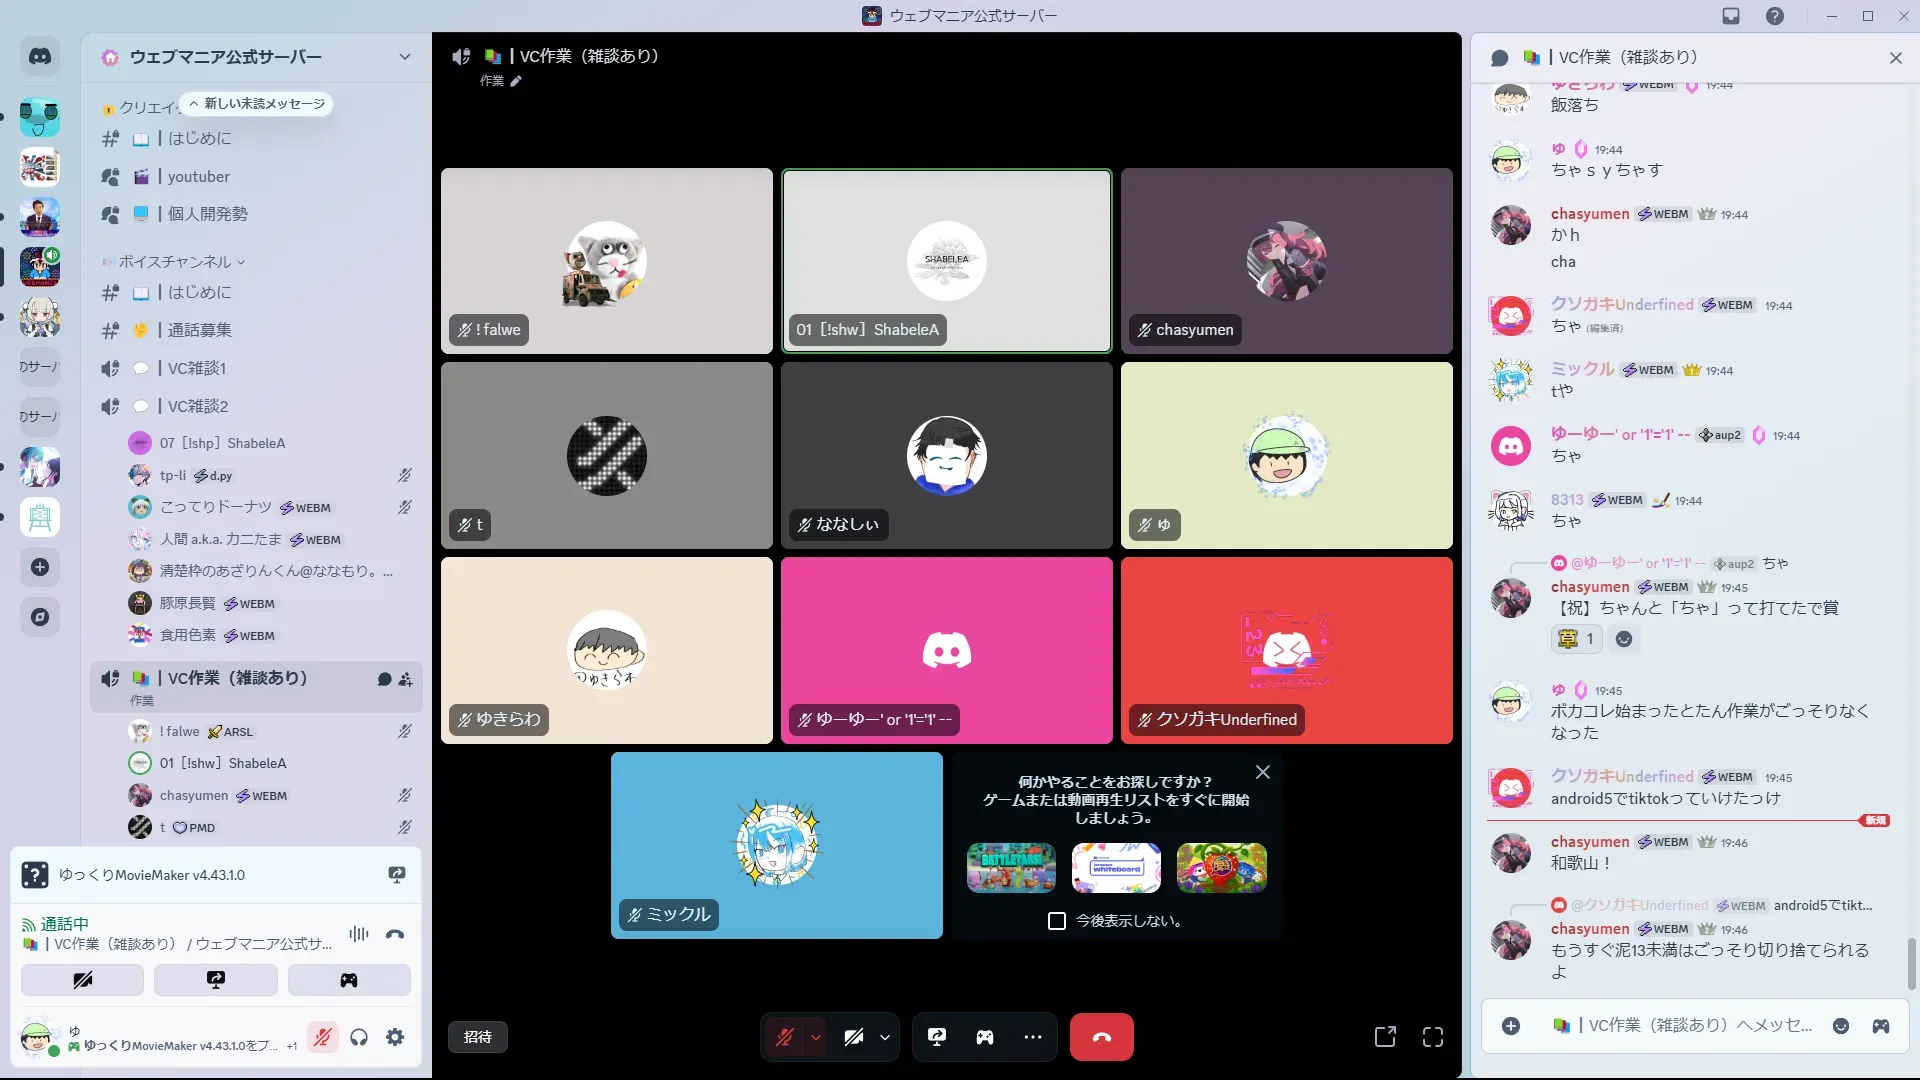Enter full screen video view
Image resolution: width=1920 pixels, height=1080 pixels.
tap(1433, 1037)
